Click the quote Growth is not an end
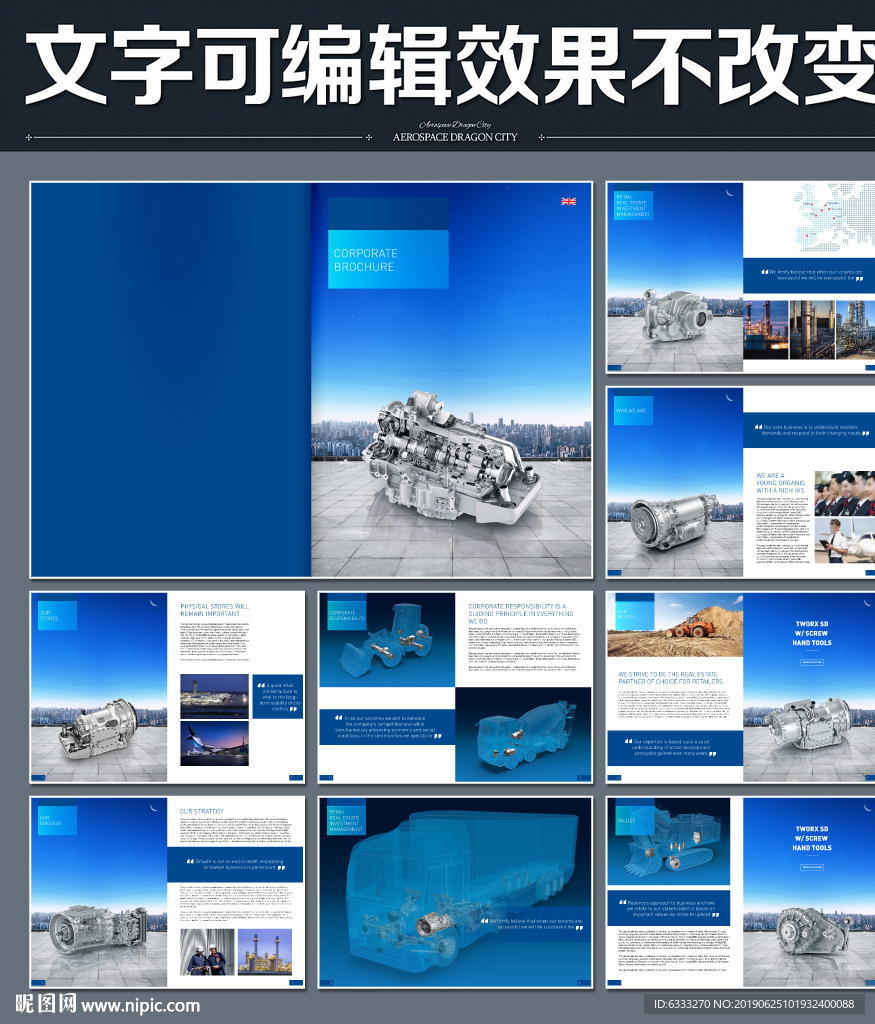 (x=235, y=865)
